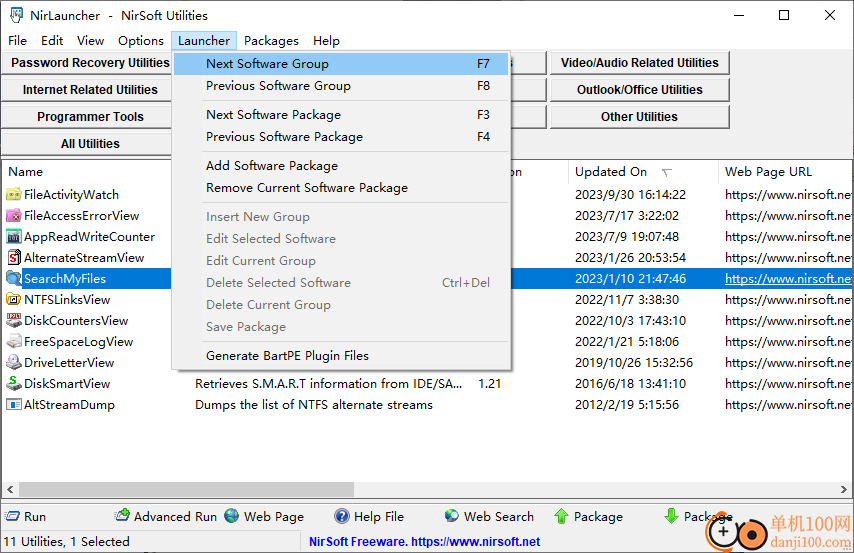Click the FileAccessErrorView row icon

14,216
